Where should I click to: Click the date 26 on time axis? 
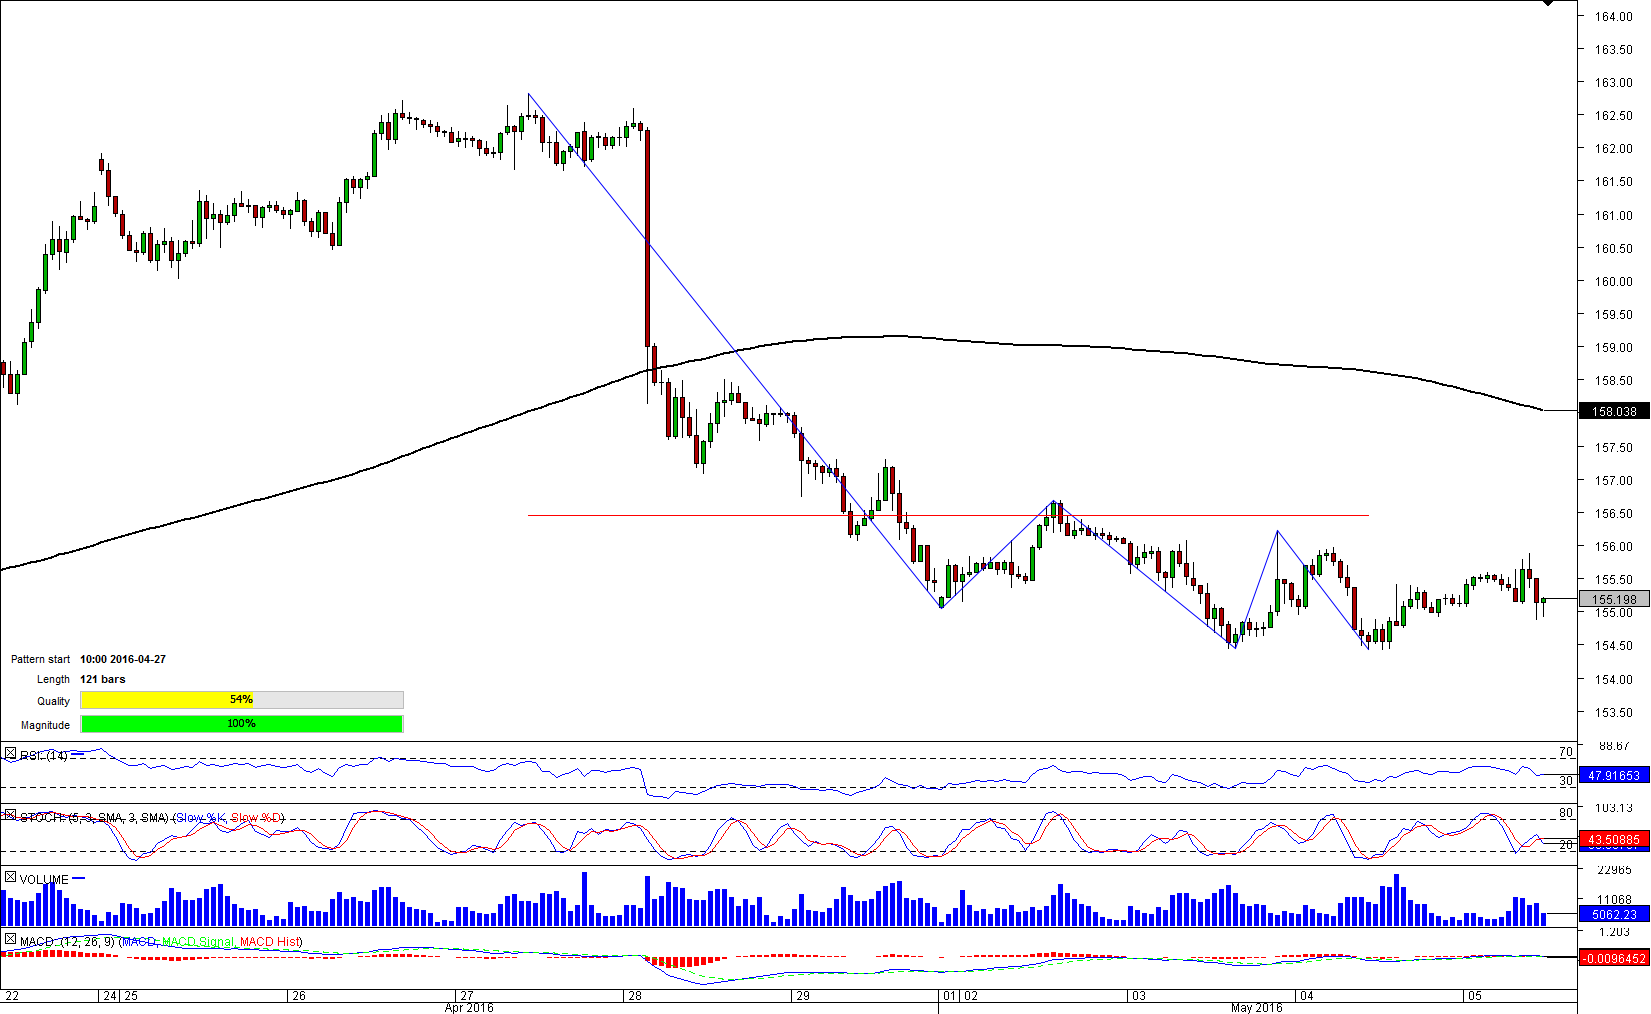(x=298, y=996)
